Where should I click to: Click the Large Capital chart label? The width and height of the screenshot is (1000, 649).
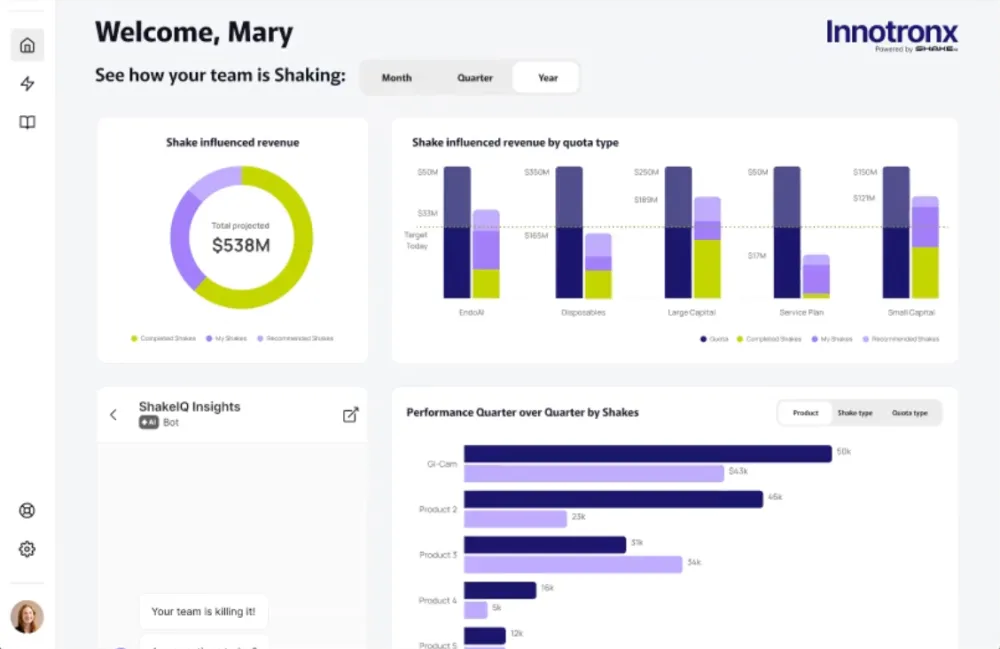[x=691, y=312]
